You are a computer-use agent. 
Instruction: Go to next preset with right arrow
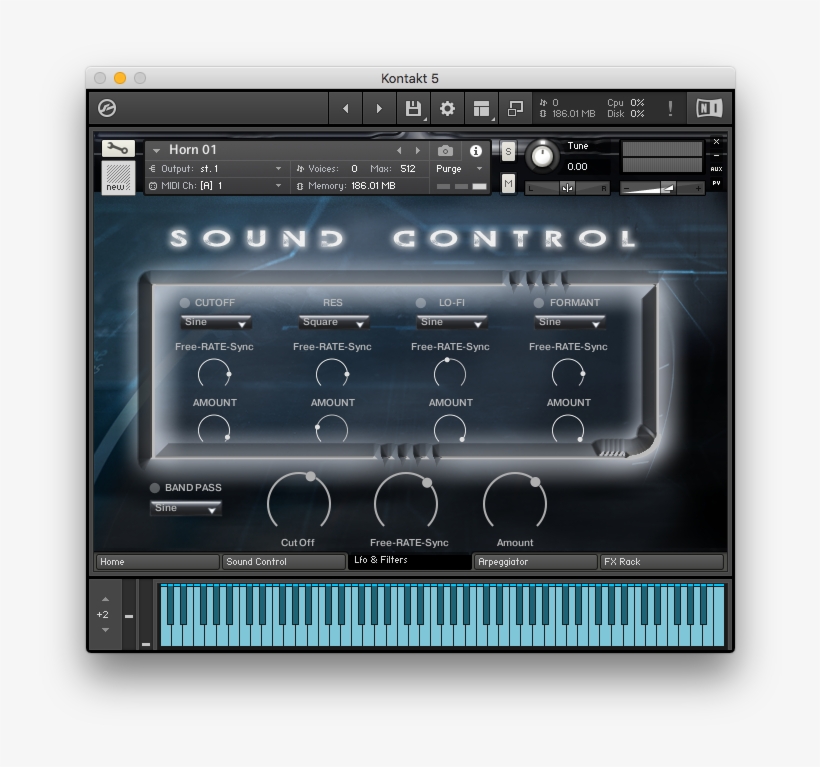(x=379, y=108)
